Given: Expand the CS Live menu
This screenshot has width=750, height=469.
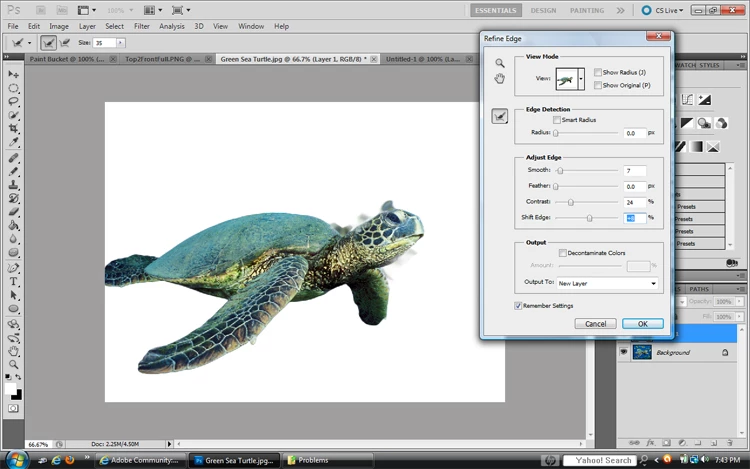Looking at the screenshot, I should 665,10.
